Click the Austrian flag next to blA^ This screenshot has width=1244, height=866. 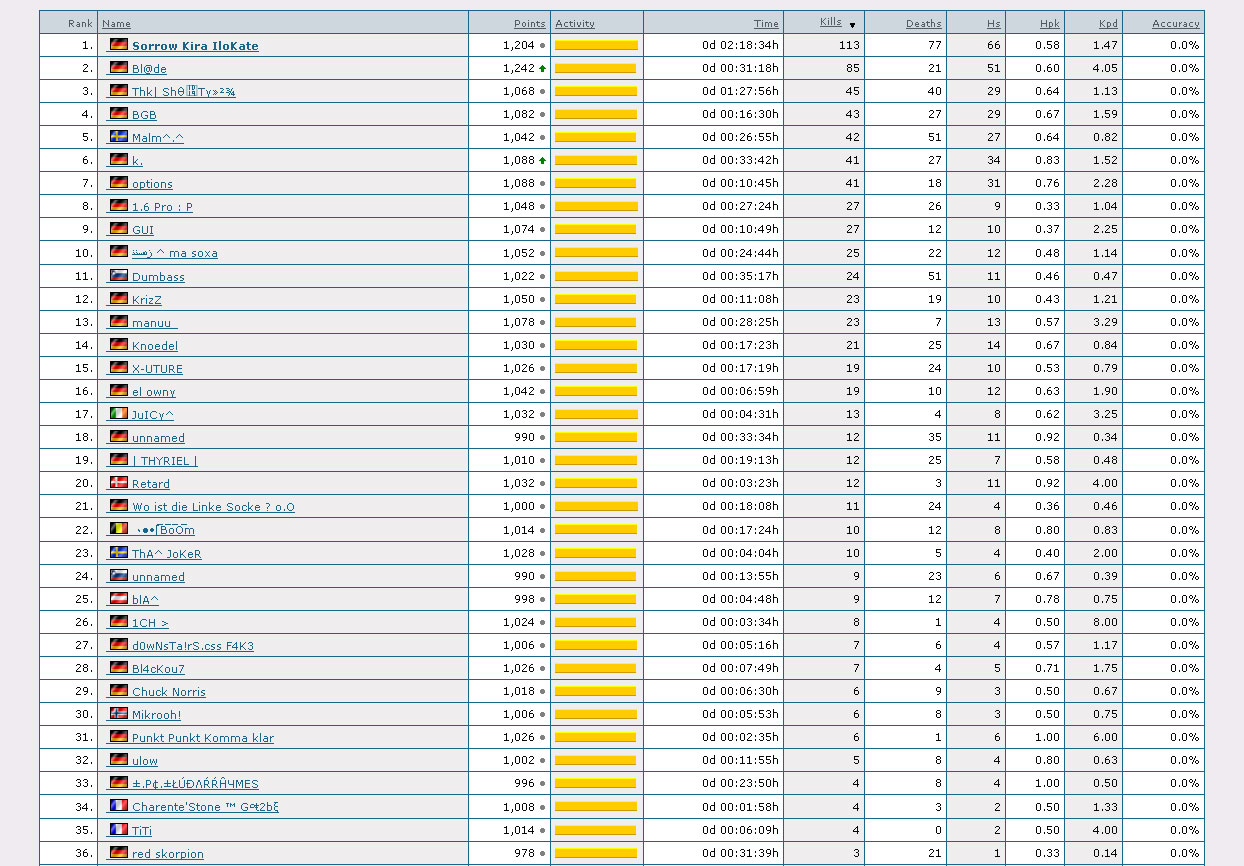(119, 599)
